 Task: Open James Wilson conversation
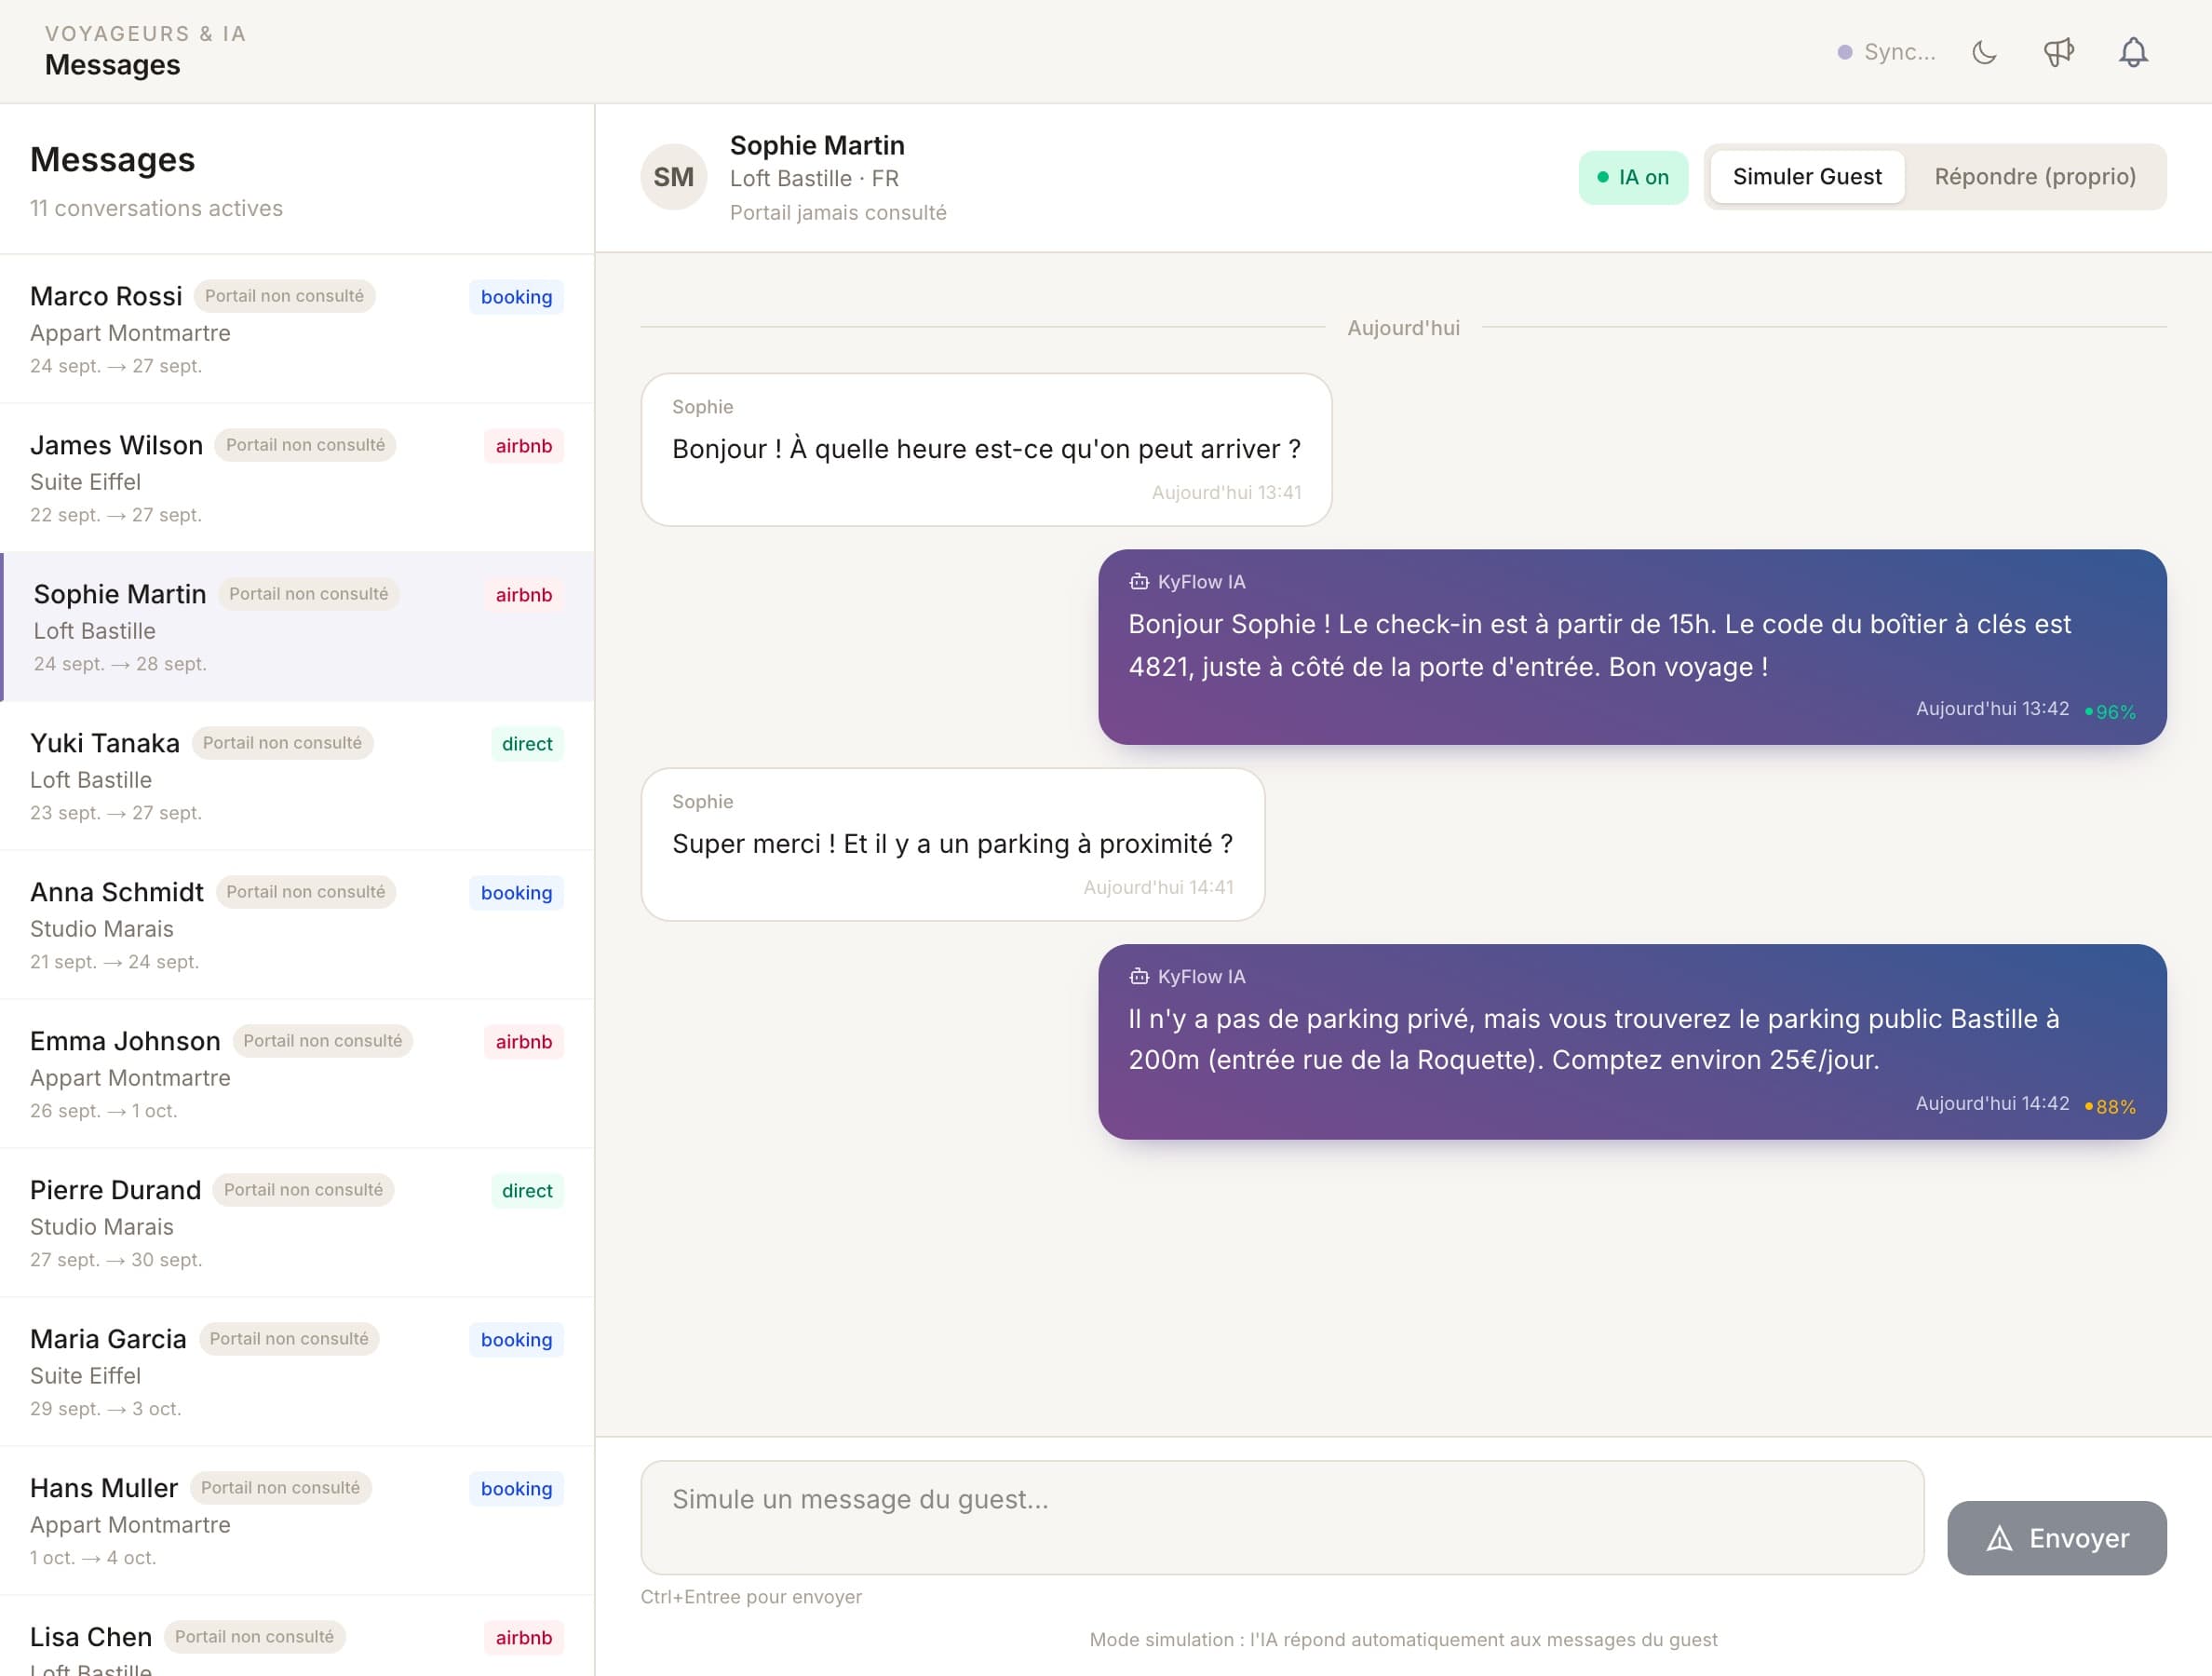pos(297,478)
